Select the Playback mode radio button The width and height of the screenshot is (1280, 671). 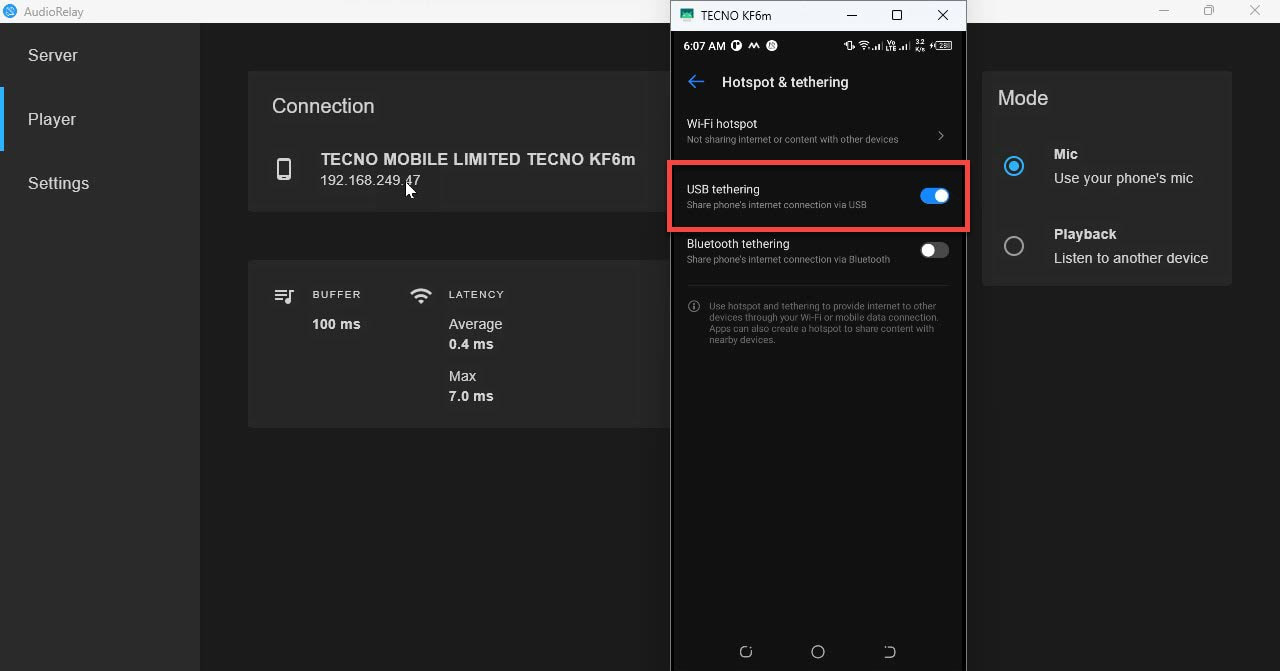pos(1014,246)
